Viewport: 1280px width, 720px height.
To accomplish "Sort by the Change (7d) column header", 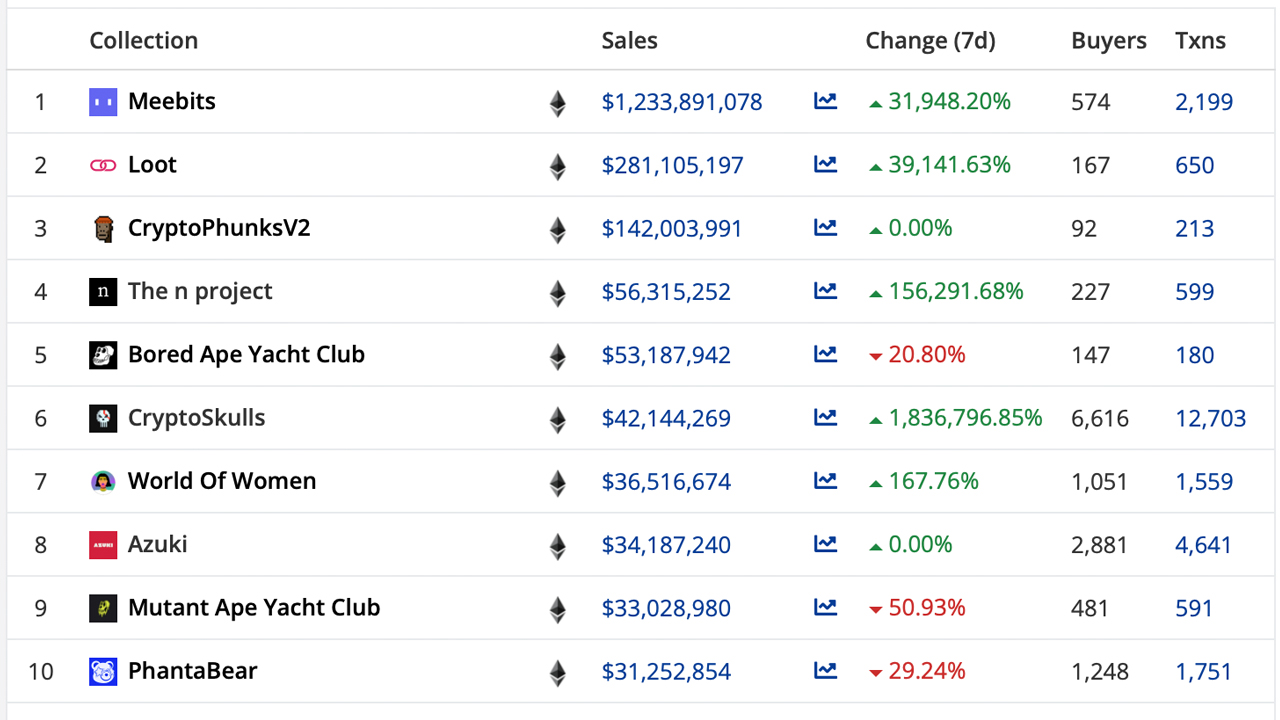I will point(930,40).
